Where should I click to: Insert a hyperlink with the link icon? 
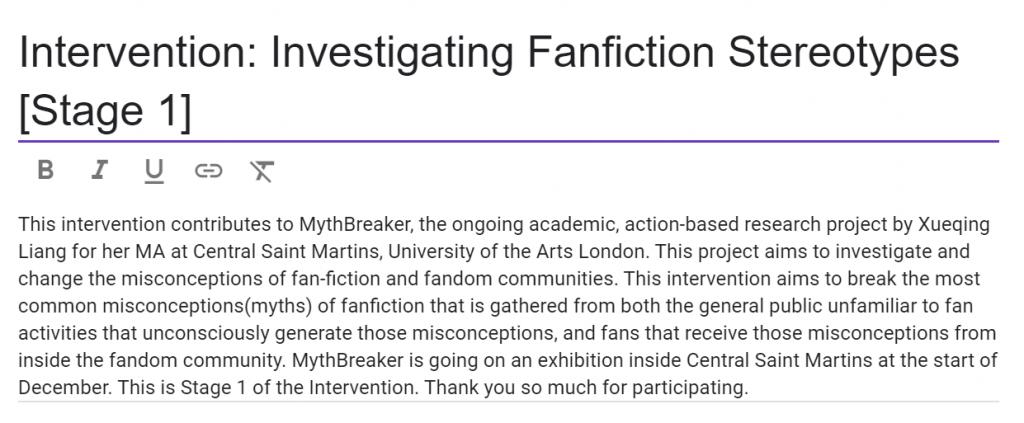pyautogui.click(x=208, y=171)
